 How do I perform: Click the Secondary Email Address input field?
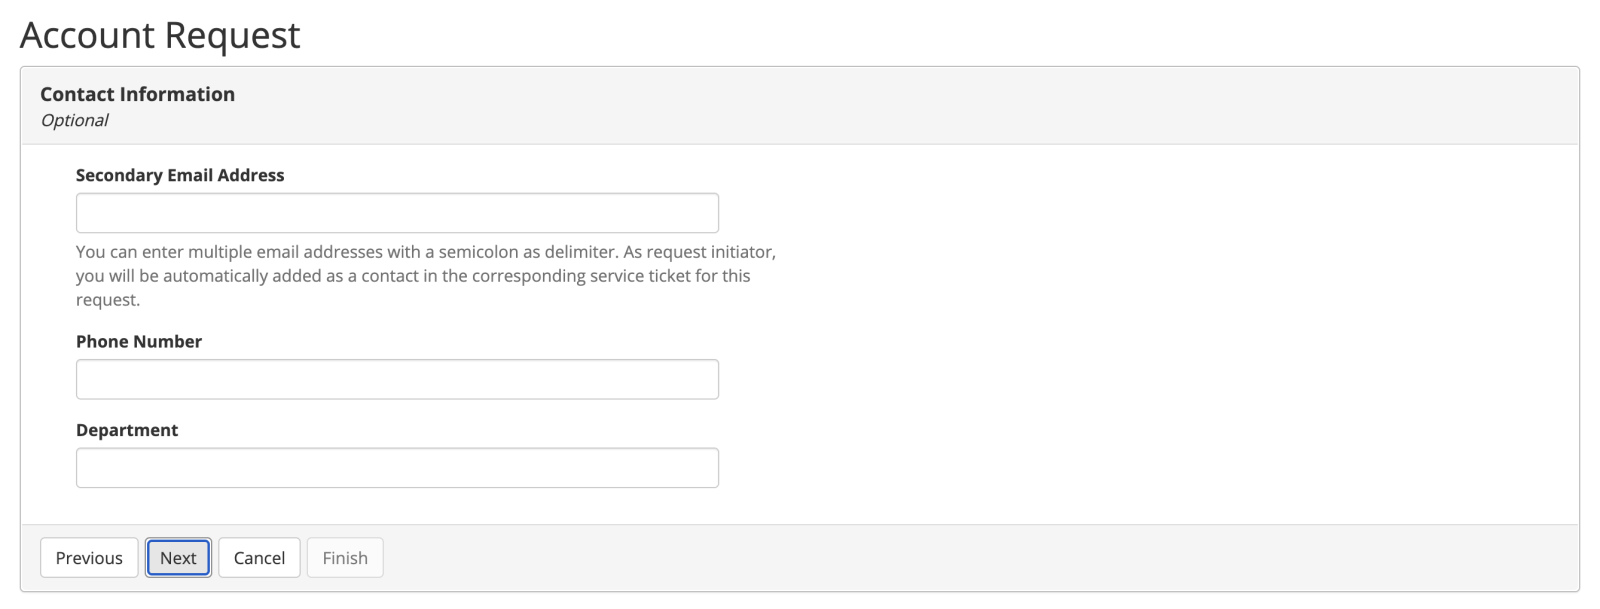397,213
